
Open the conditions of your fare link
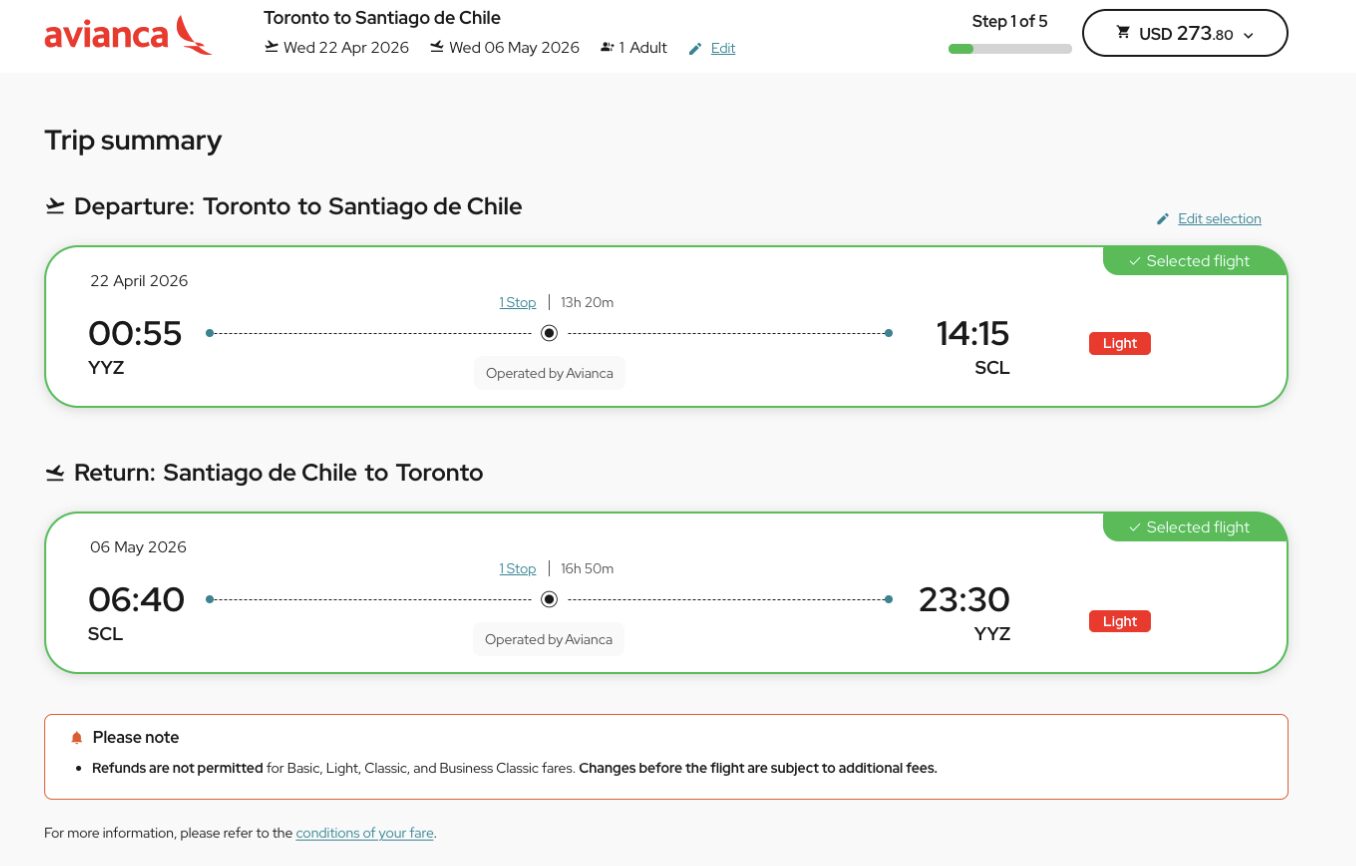tap(365, 833)
